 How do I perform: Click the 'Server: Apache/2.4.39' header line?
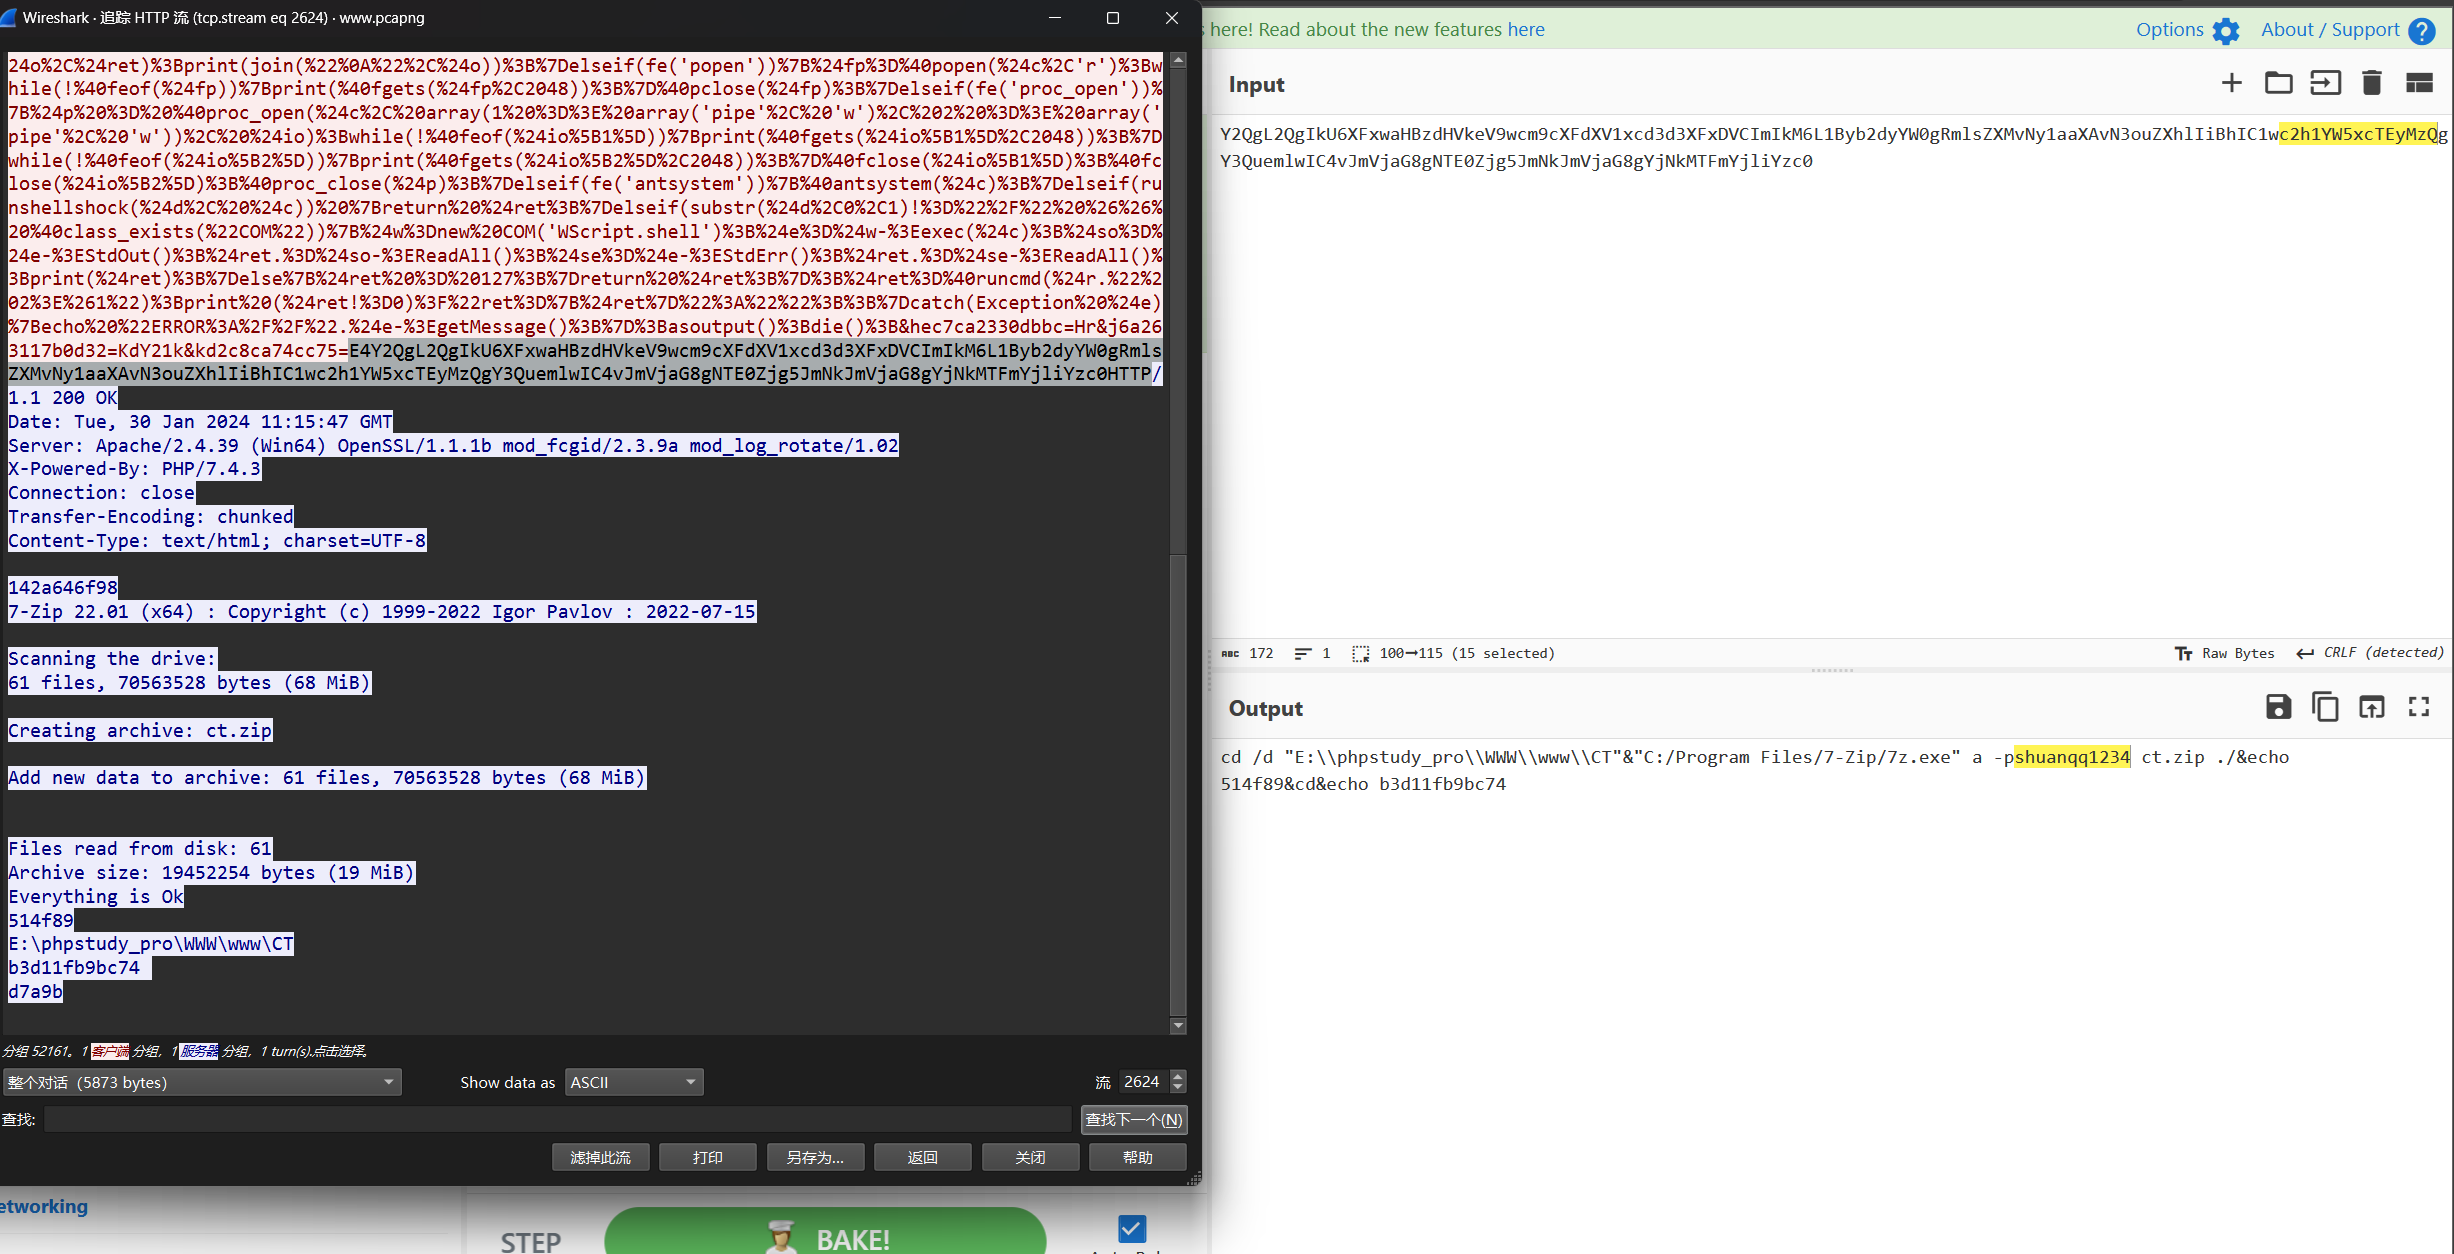tap(453, 445)
